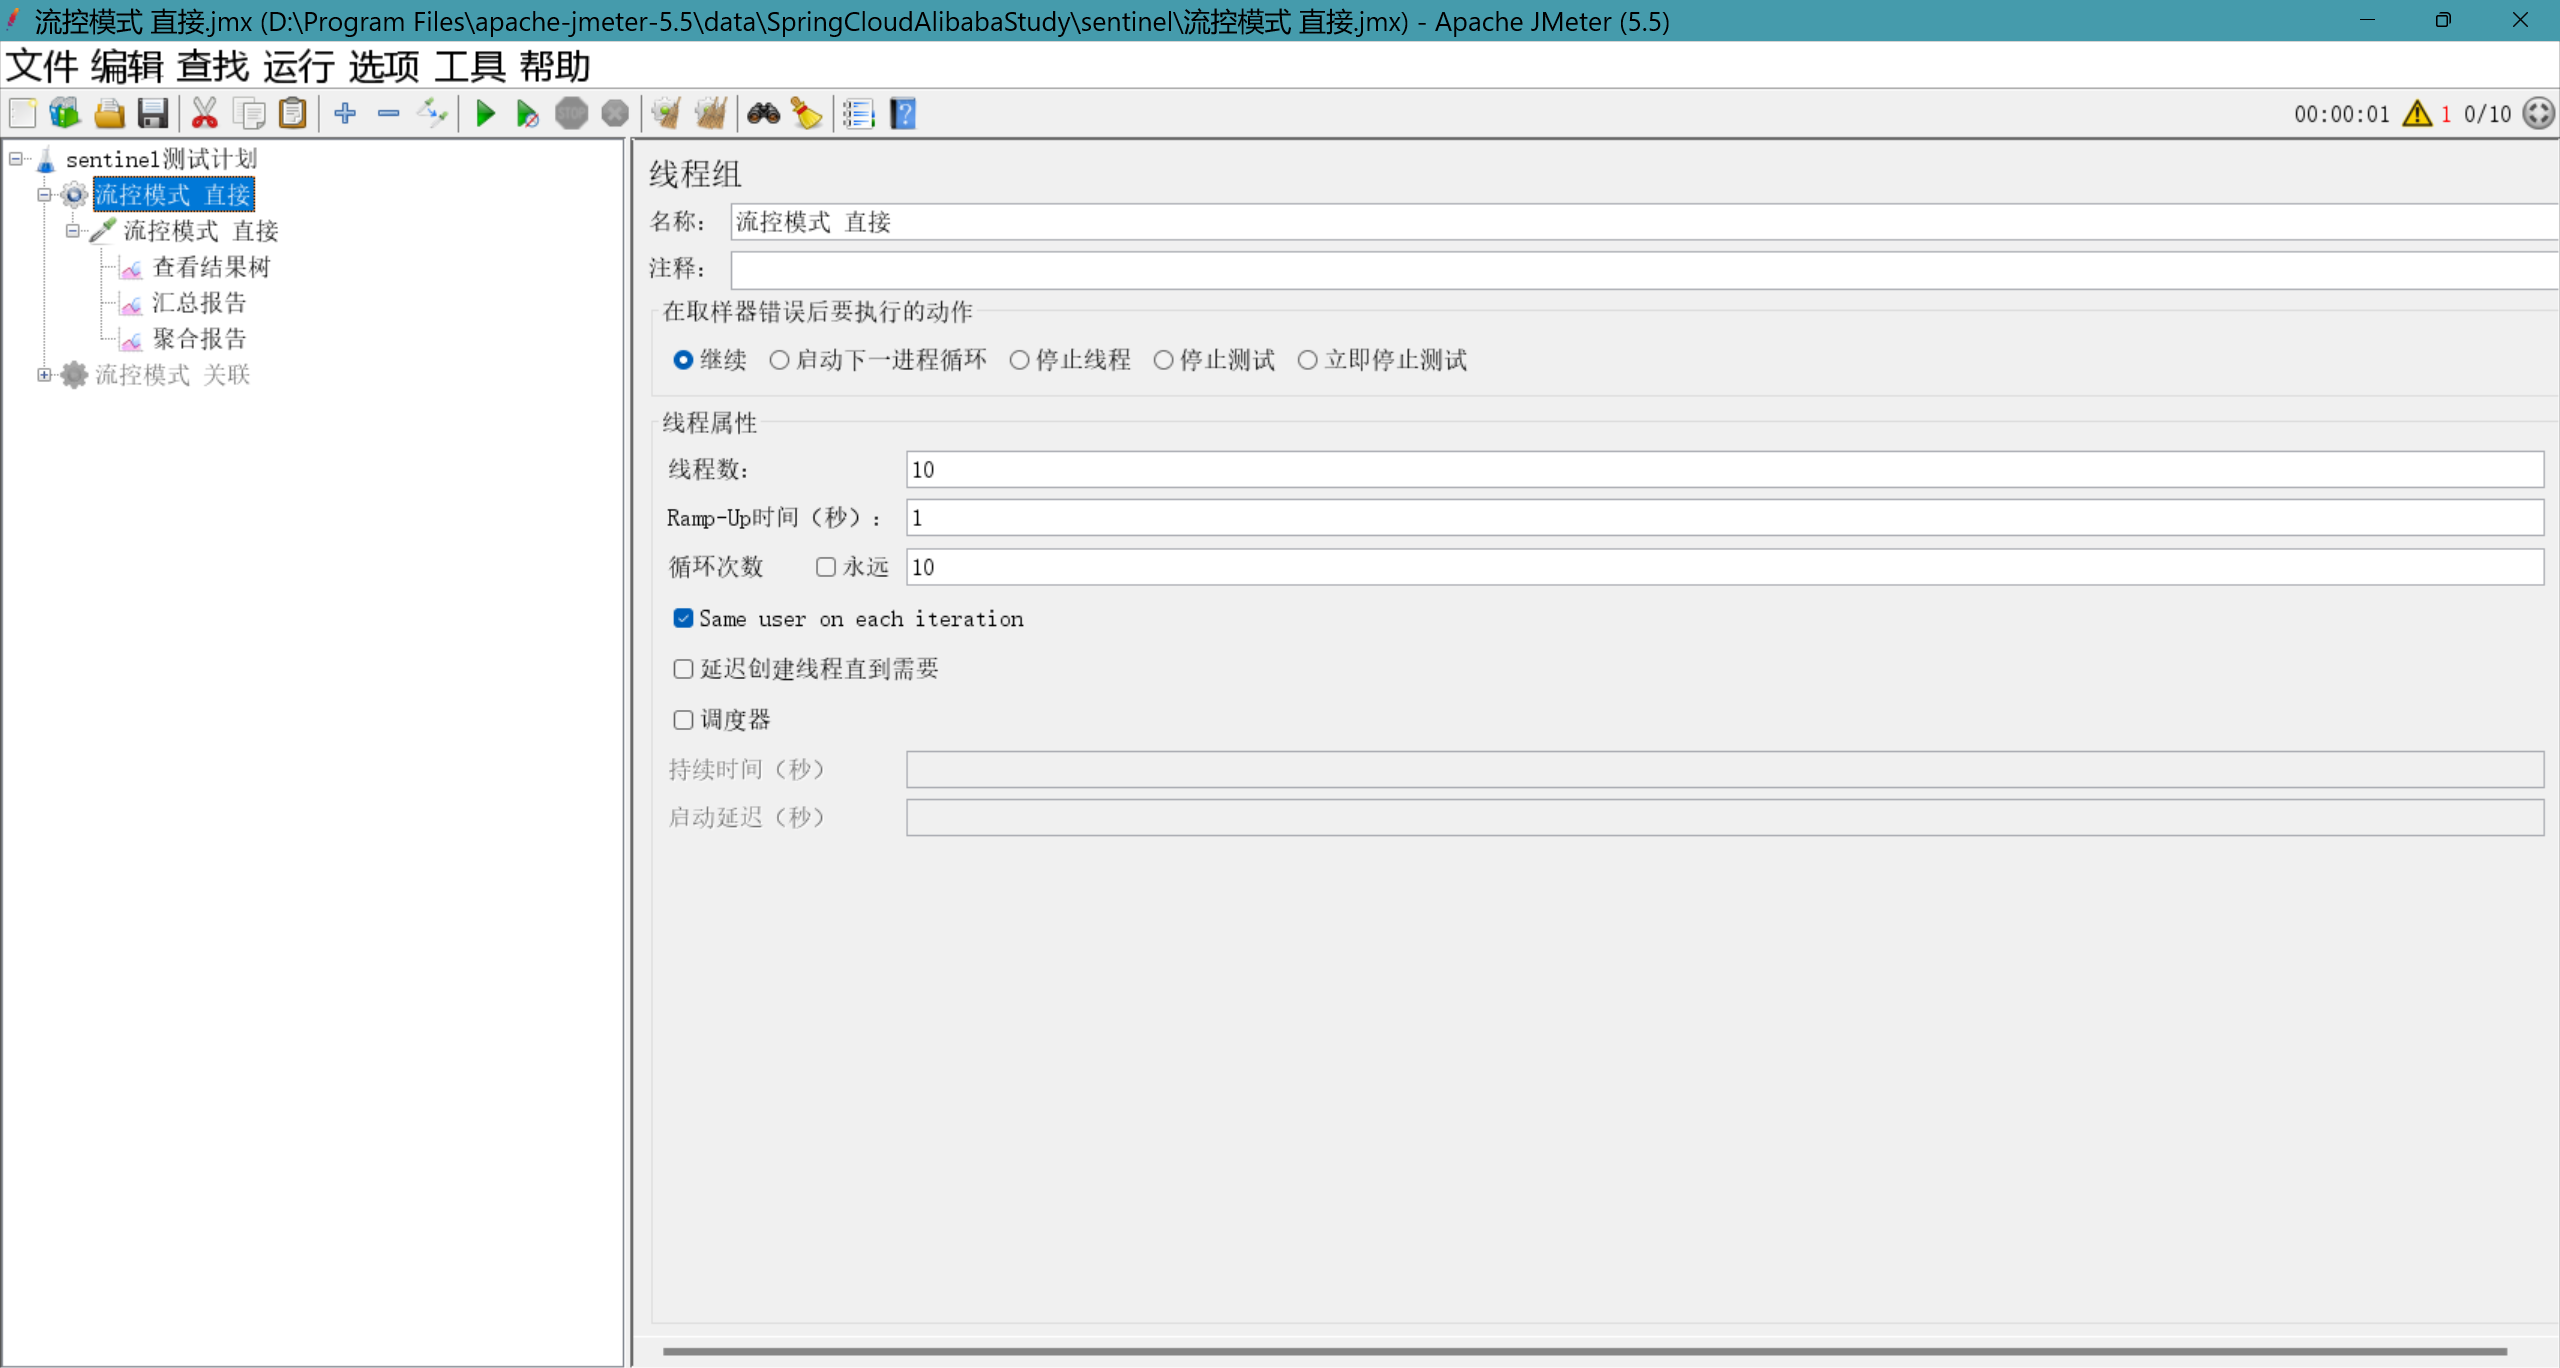Collapse the sentinel测试计划 root node
This screenshot has width=2560, height=1368.
pos(16,159)
